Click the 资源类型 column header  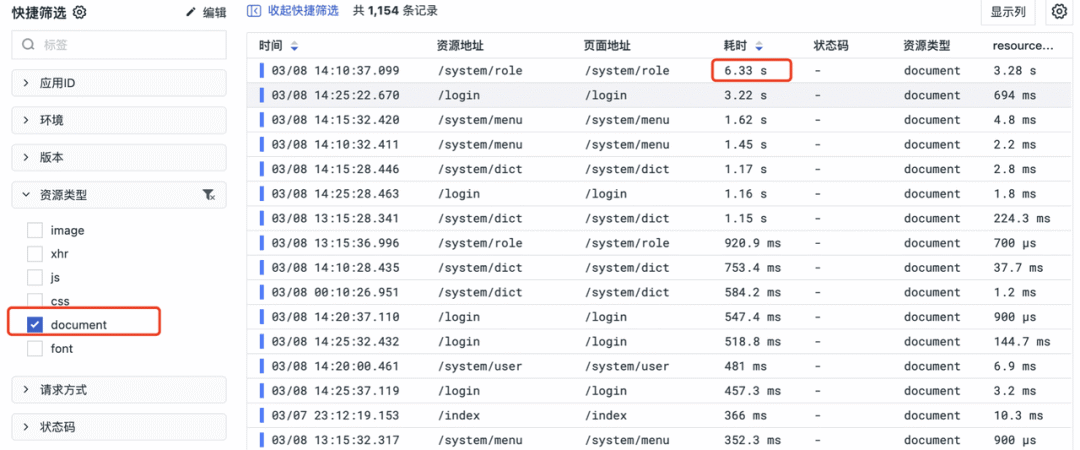click(926, 46)
